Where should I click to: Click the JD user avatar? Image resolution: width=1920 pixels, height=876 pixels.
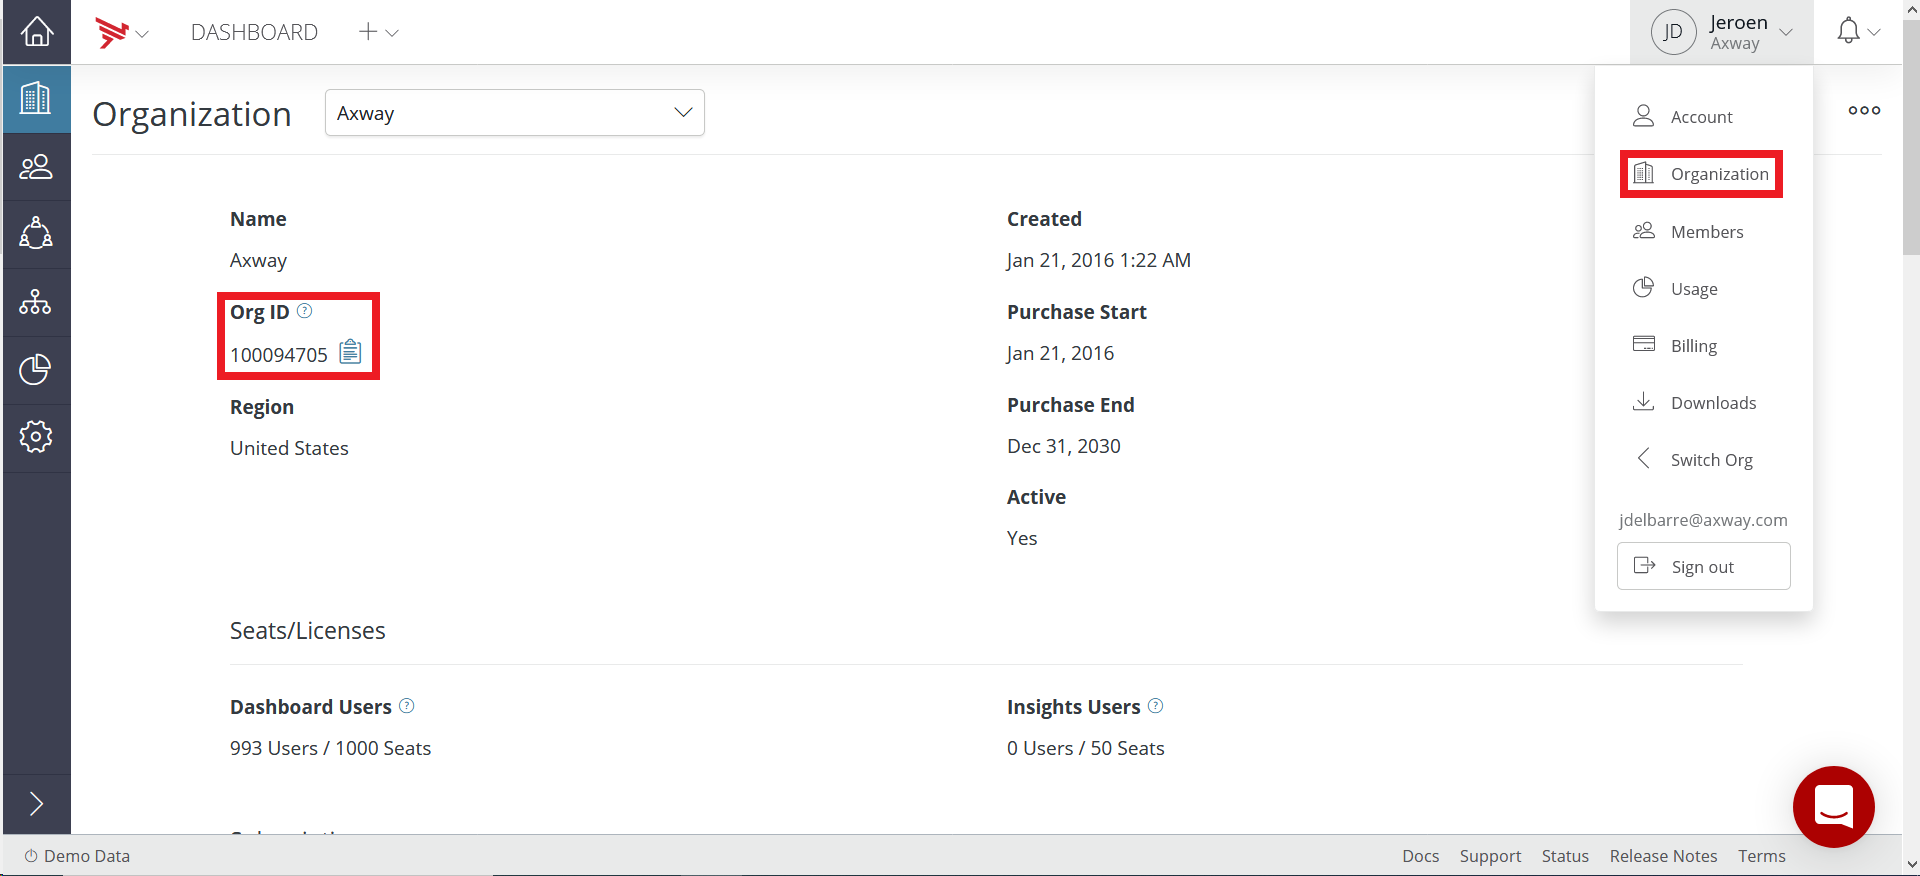point(1673,32)
